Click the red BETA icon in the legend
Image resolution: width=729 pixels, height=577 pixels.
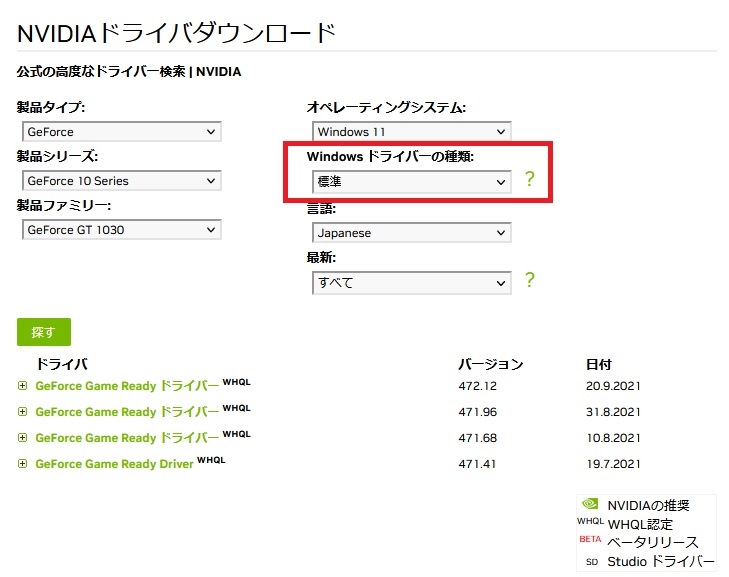coord(590,540)
